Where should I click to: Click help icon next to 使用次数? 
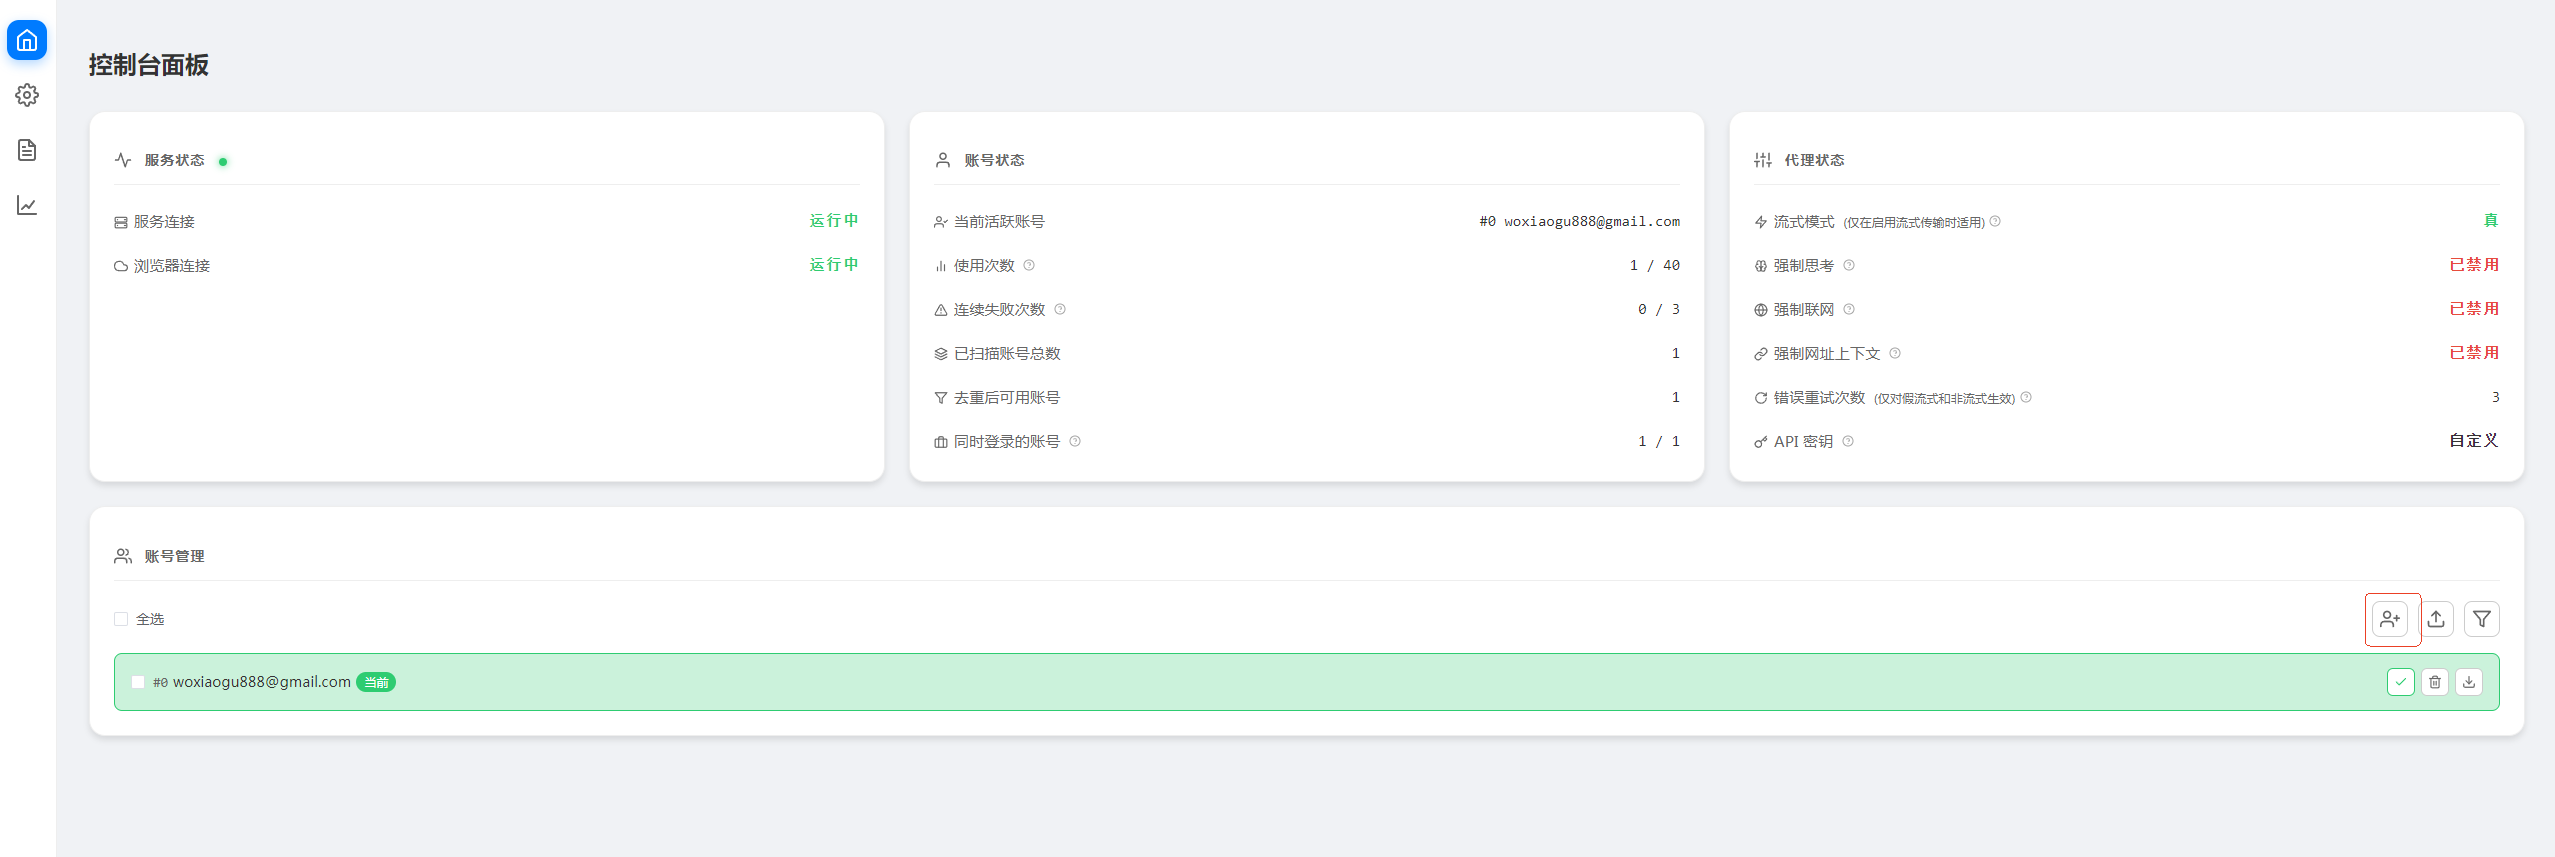pyautogui.click(x=1029, y=265)
